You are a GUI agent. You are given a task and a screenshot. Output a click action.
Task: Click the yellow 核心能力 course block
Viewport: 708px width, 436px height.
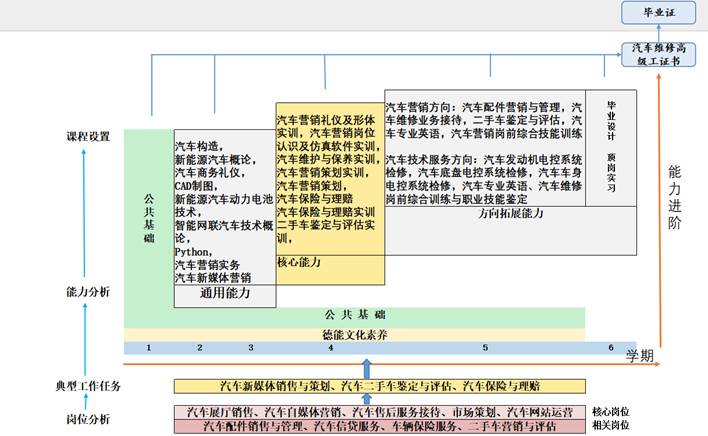tap(329, 190)
